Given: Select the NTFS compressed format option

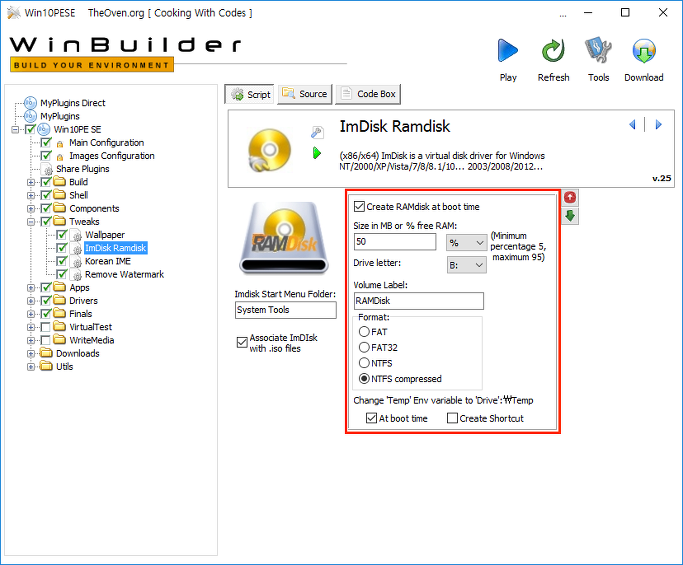Looking at the screenshot, I should [x=364, y=379].
